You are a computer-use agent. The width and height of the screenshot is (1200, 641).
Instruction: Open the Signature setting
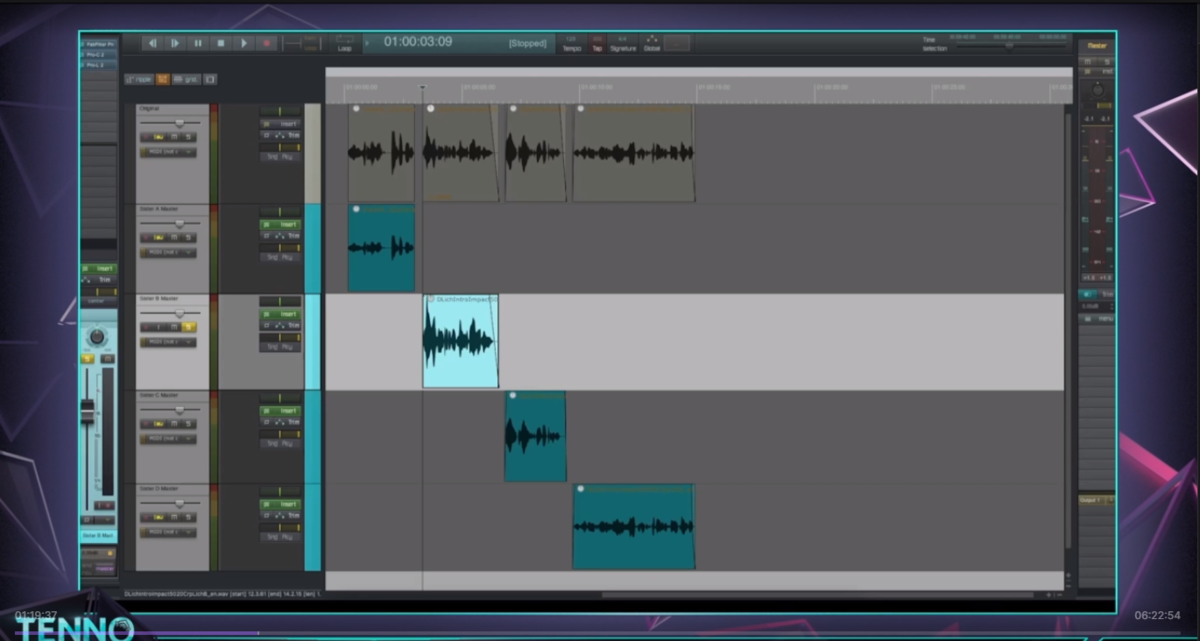623,43
